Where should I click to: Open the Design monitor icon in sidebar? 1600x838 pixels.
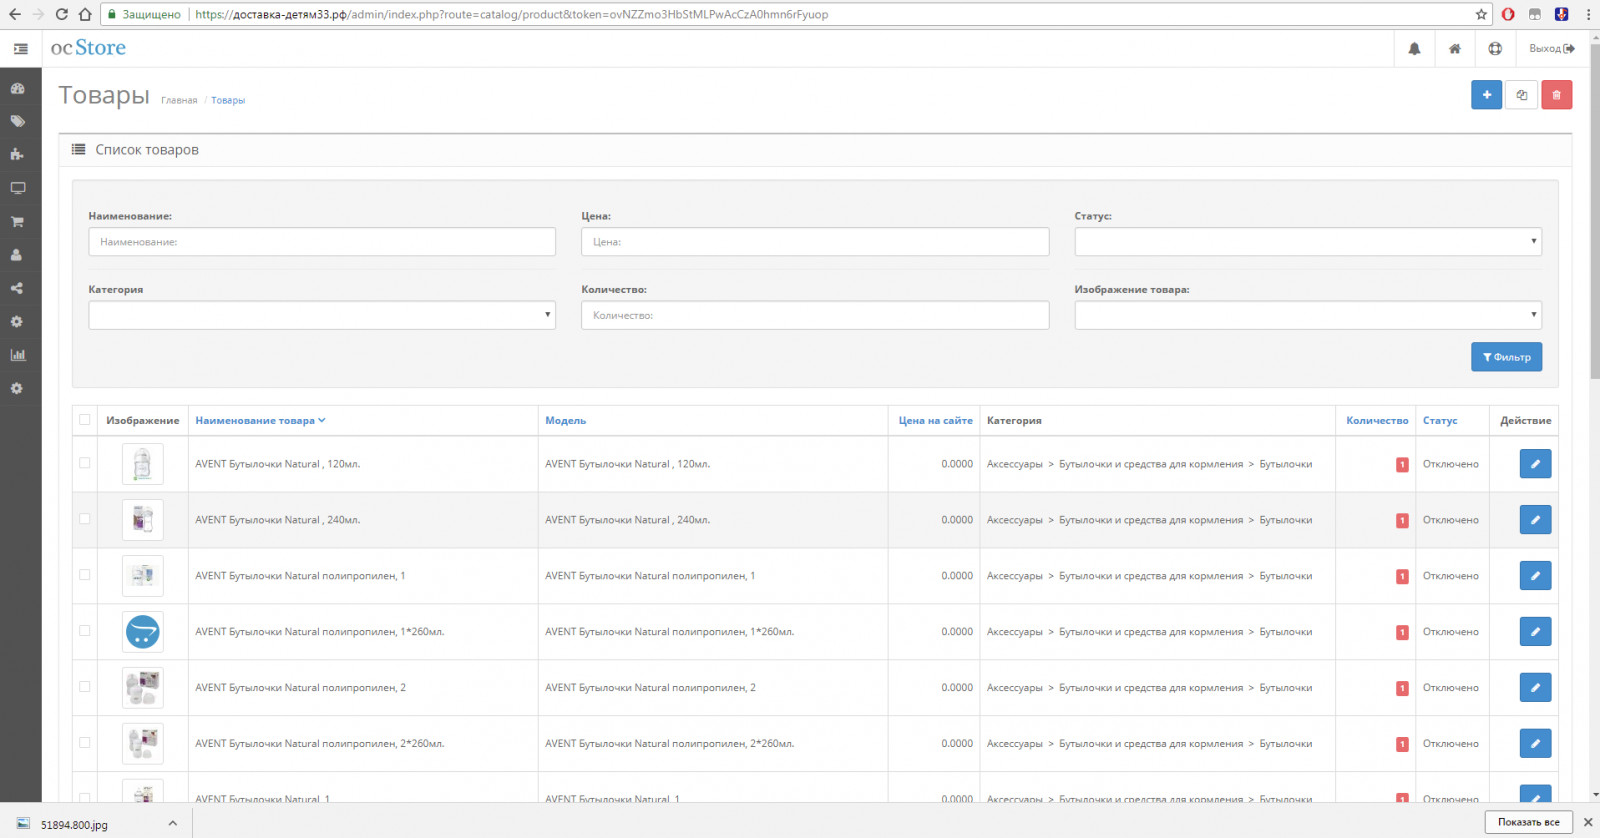pos(17,188)
